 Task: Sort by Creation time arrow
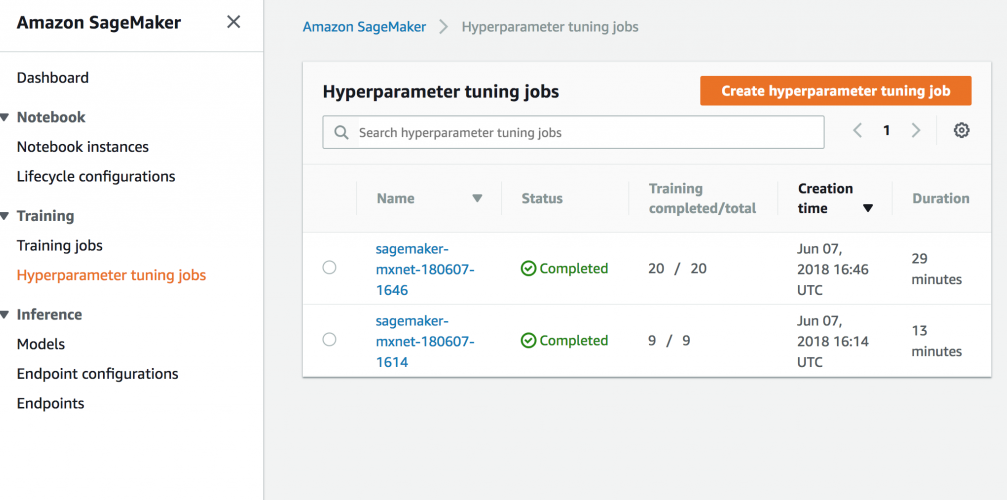(868, 209)
